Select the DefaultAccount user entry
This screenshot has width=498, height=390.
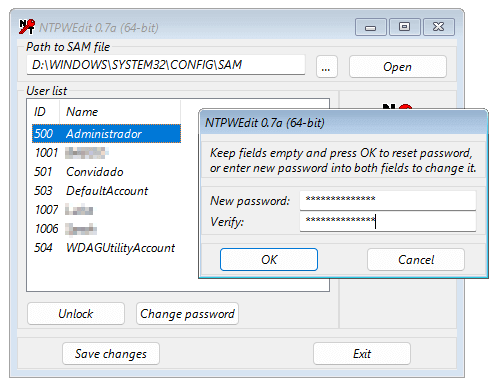pos(106,191)
